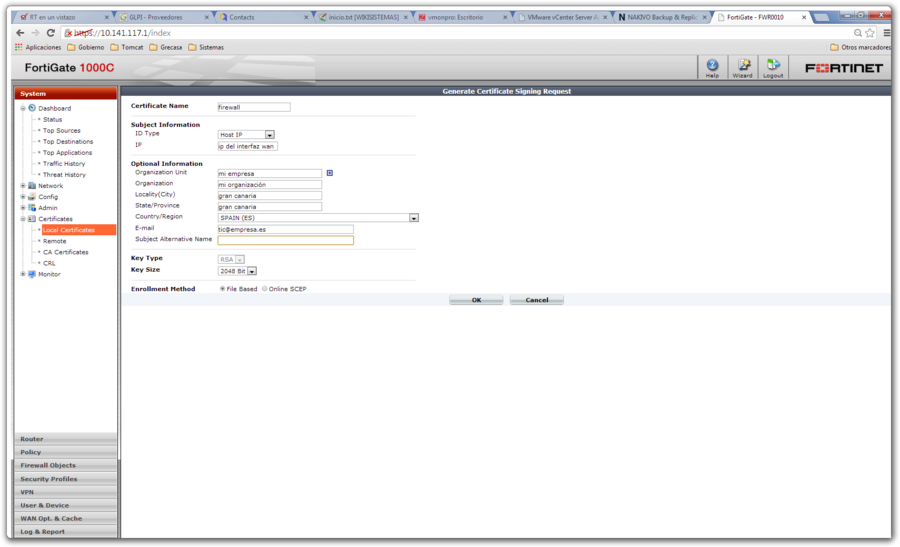The height and width of the screenshot is (547, 900).
Task: Click the add Organization Unit plus icon
Action: 330,173
